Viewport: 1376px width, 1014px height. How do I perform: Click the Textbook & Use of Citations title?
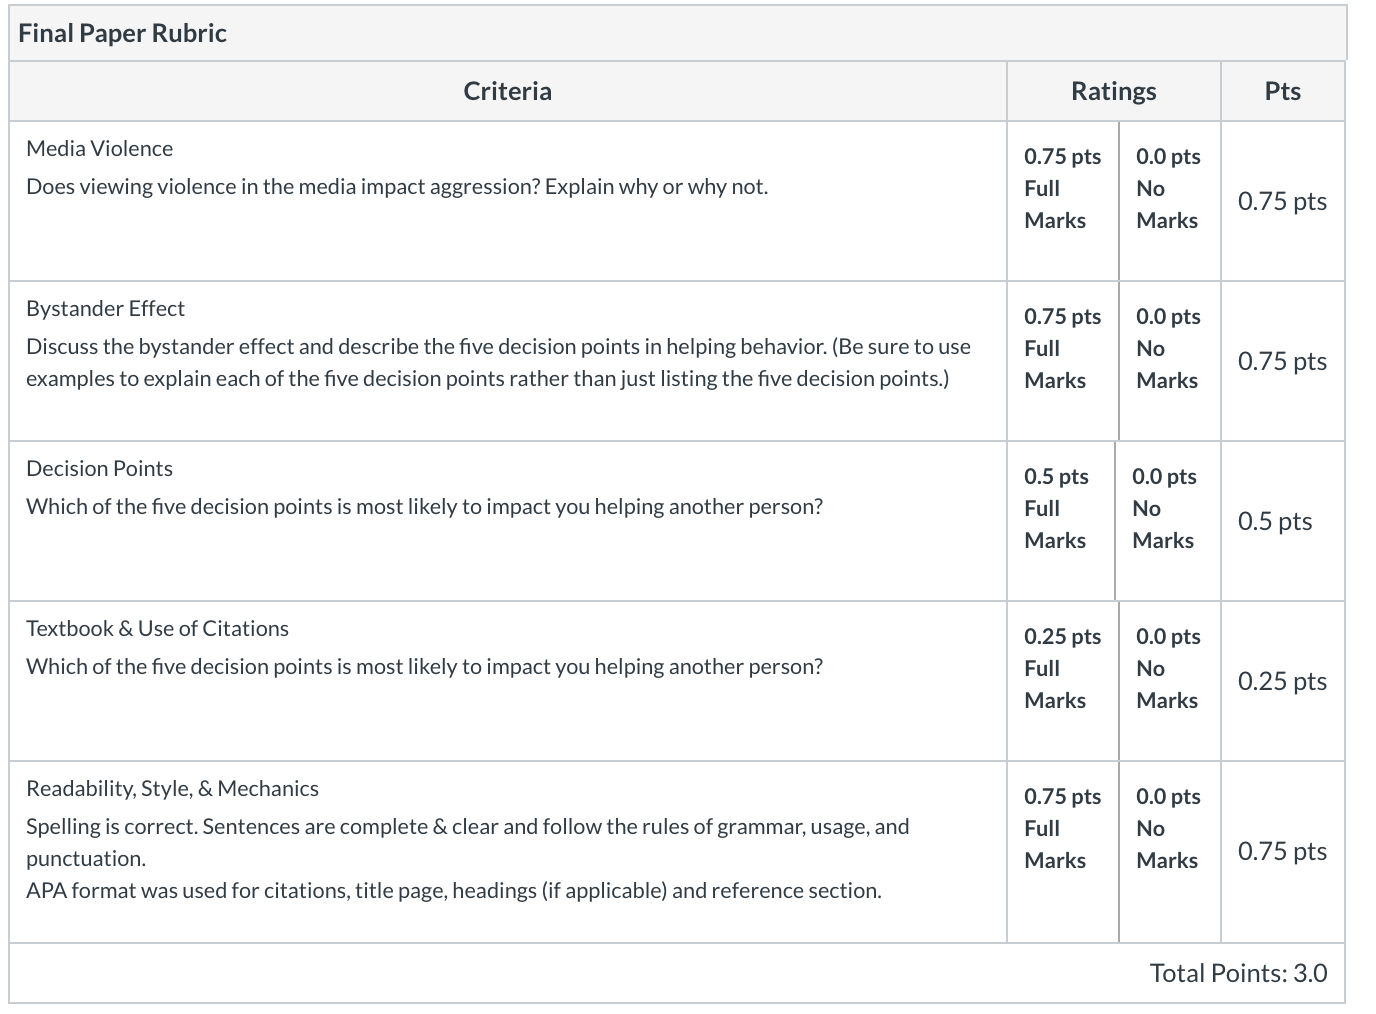pyautogui.click(x=157, y=628)
